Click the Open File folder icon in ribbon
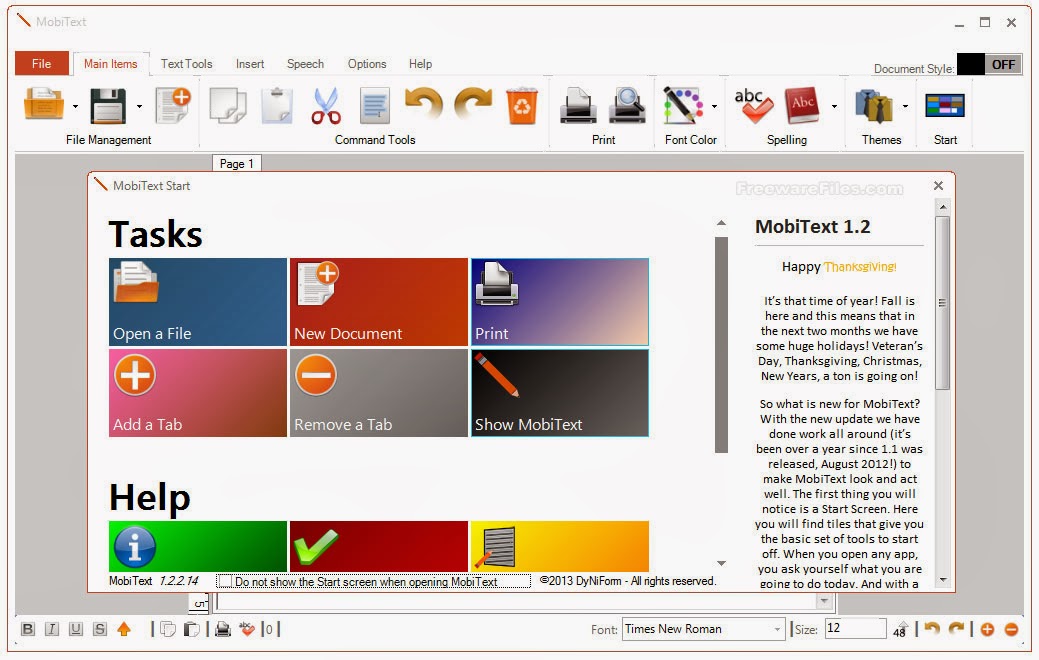Viewport: 1039px width, 660px height. pos(44,105)
